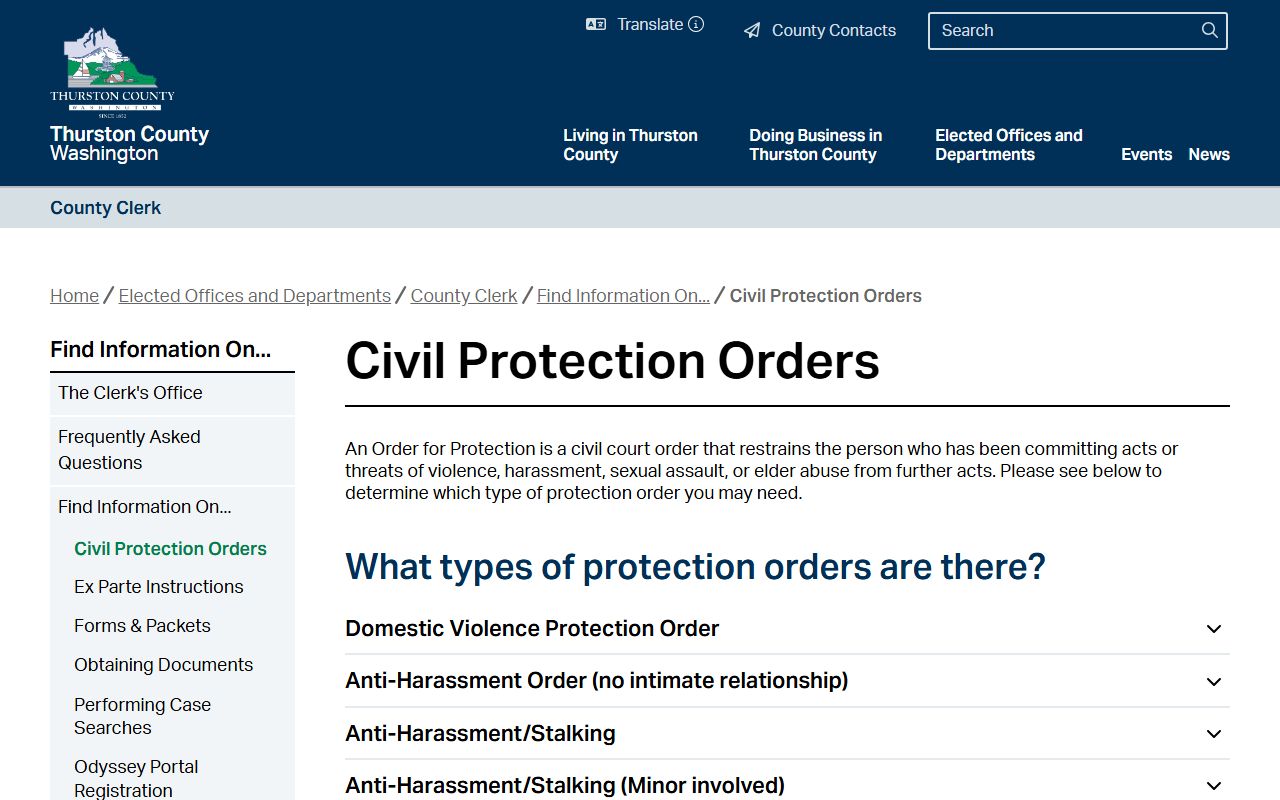Go to News in top navigation
Image resolution: width=1280 pixels, height=800 pixels.
coord(1209,154)
